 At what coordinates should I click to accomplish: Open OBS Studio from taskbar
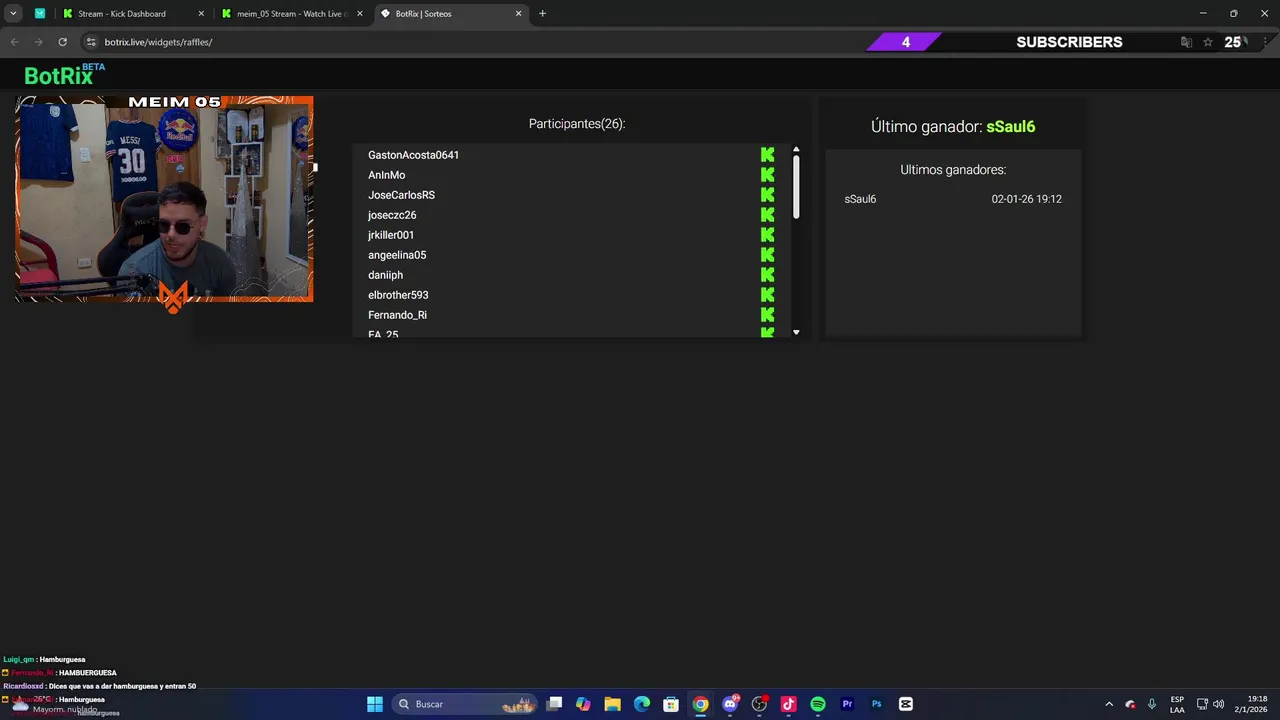[x=760, y=704]
